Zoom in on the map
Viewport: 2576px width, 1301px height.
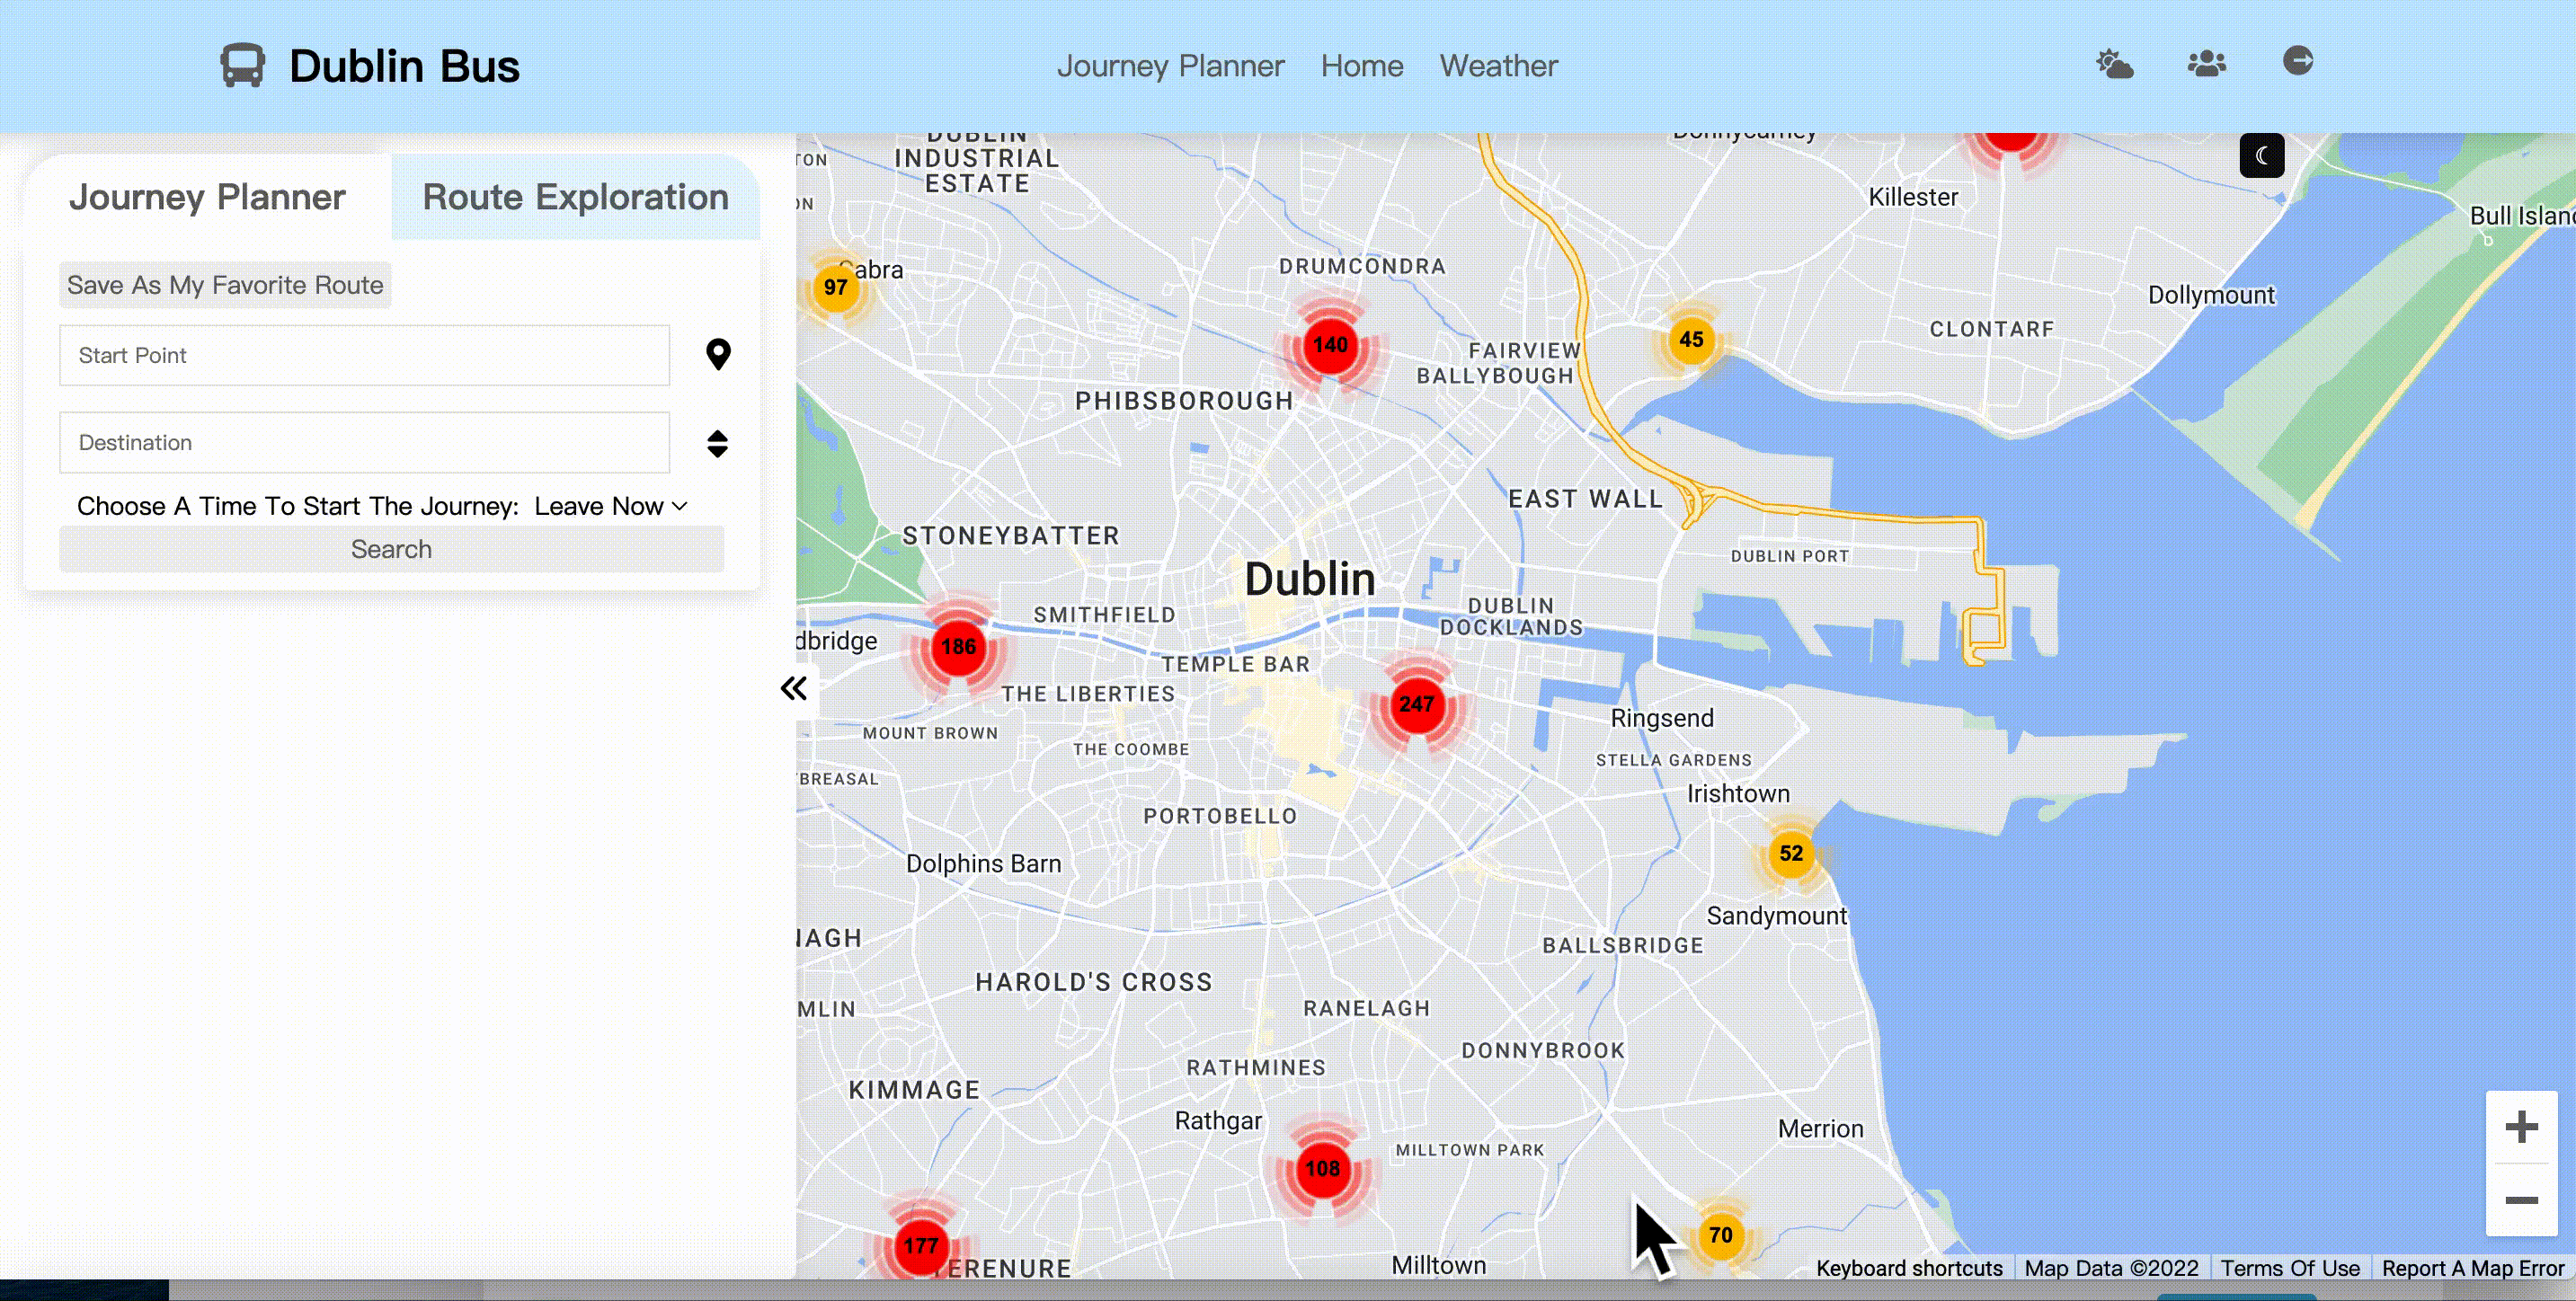2520,1127
